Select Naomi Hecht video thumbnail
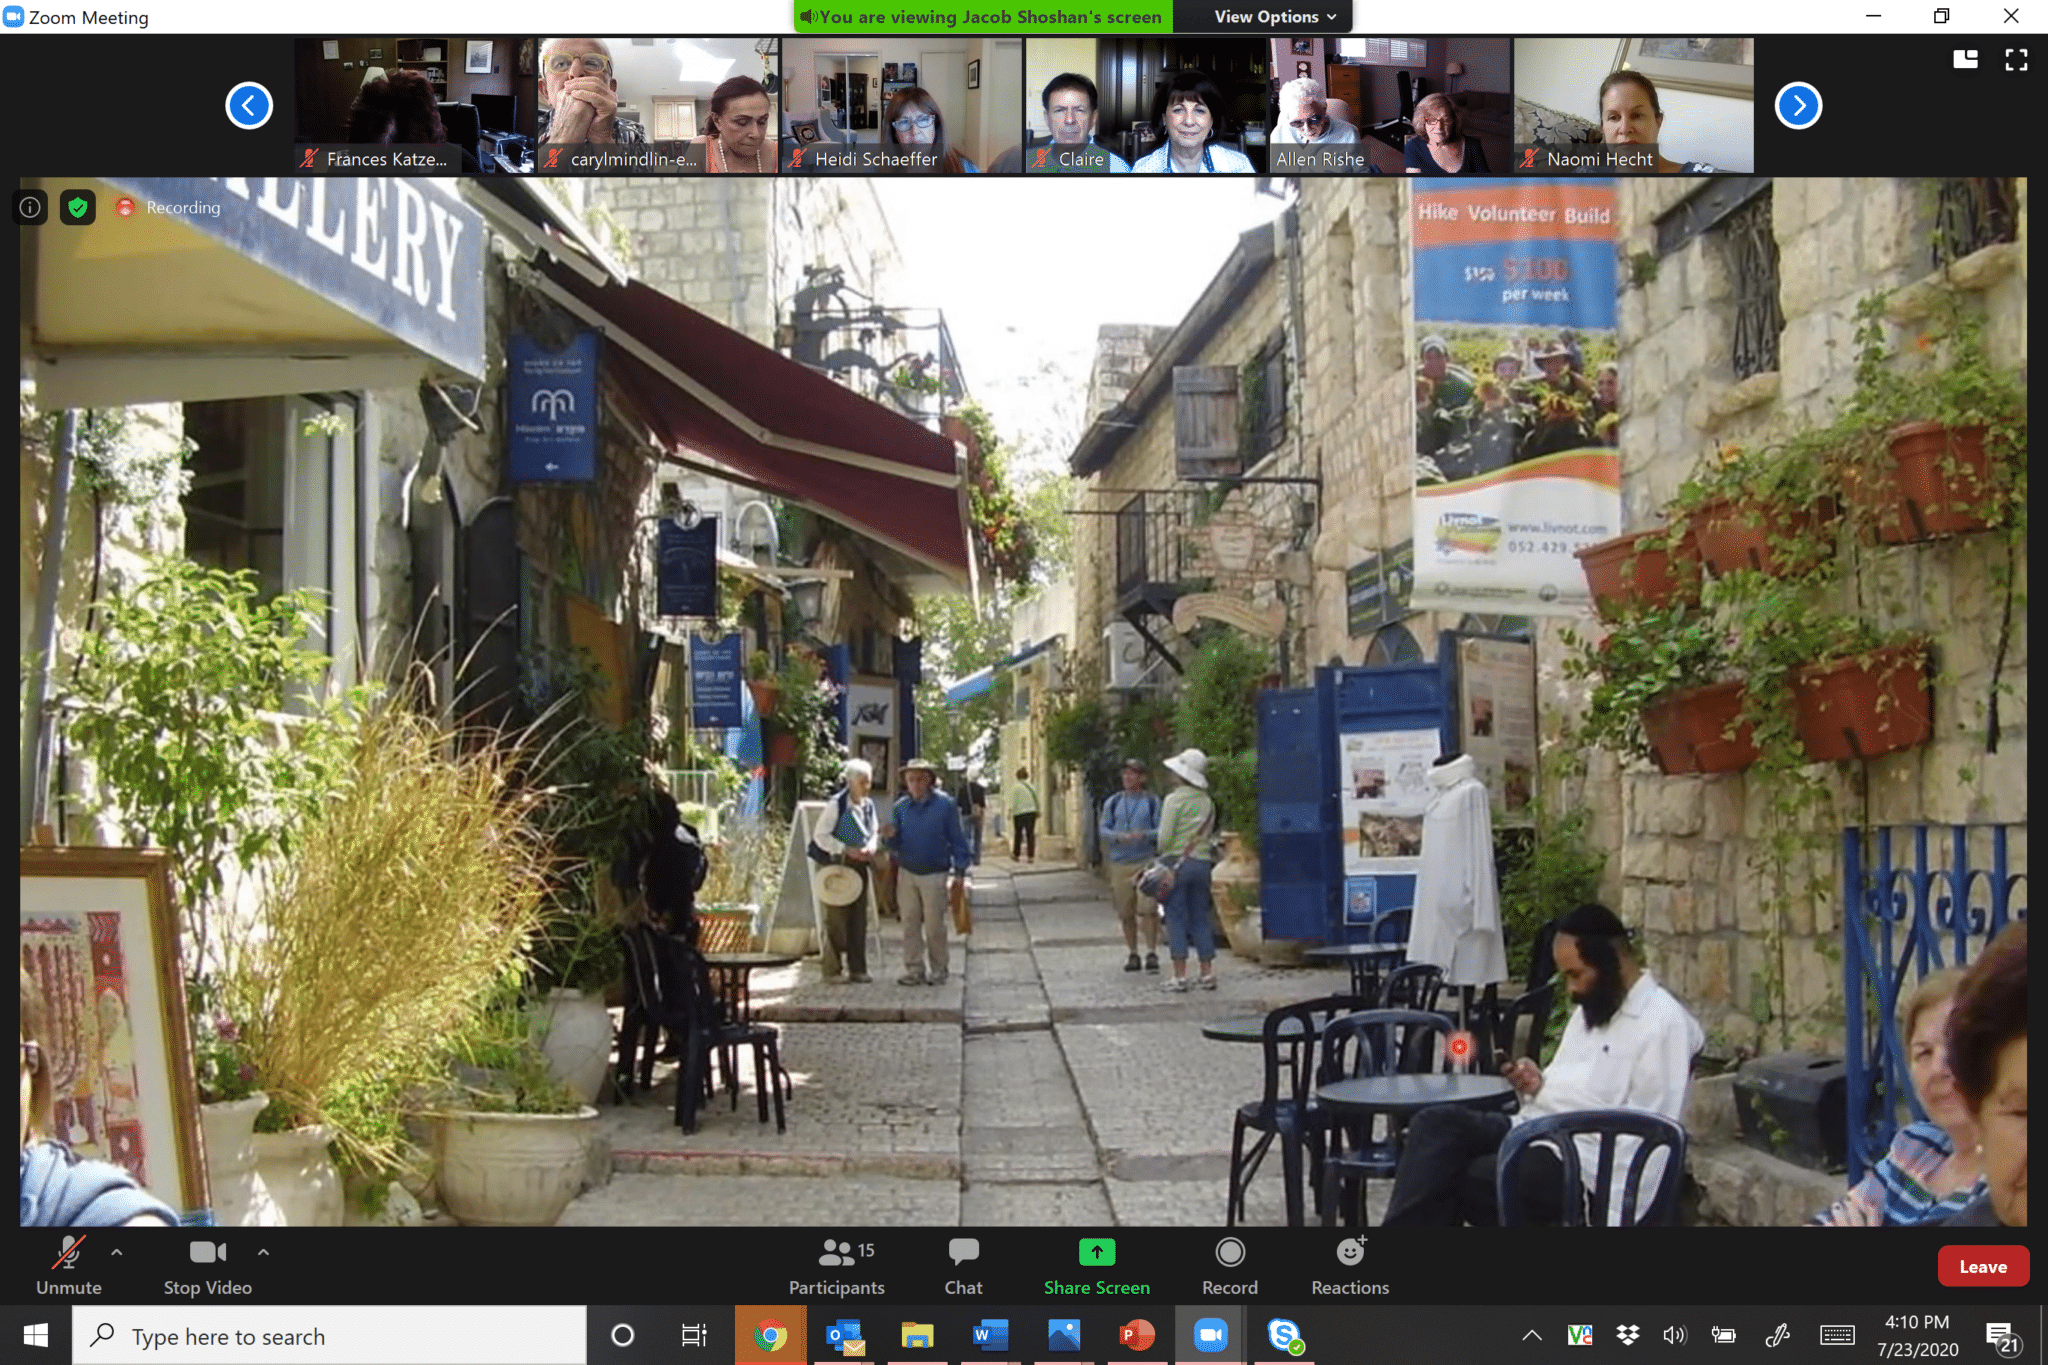Image resolution: width=2048 pixels, height=1365 pixels. click(x=1634, y=105)
